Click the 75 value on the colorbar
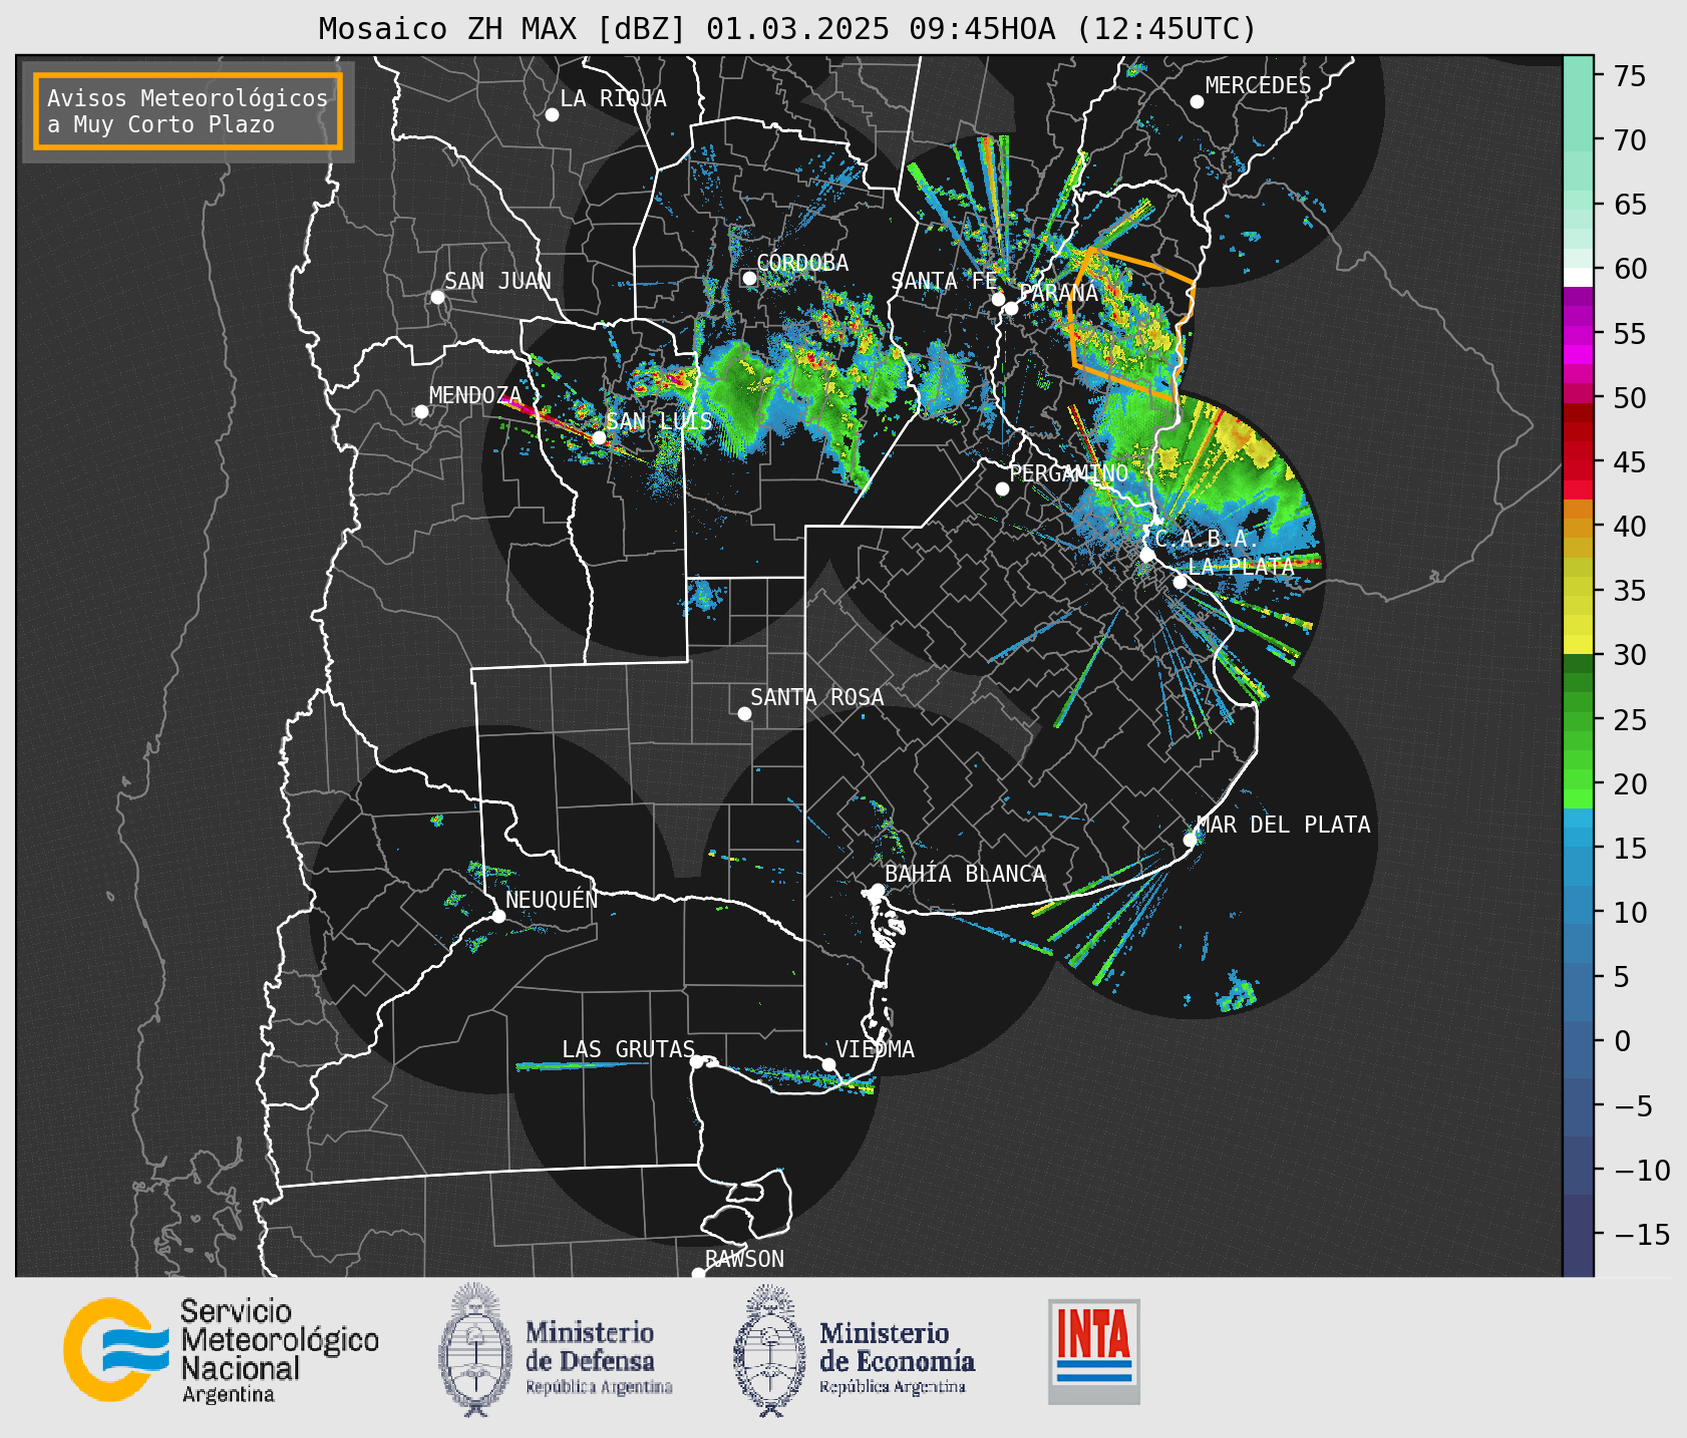Viewport: 1687px width, 1438px height. click(1630, 76)
